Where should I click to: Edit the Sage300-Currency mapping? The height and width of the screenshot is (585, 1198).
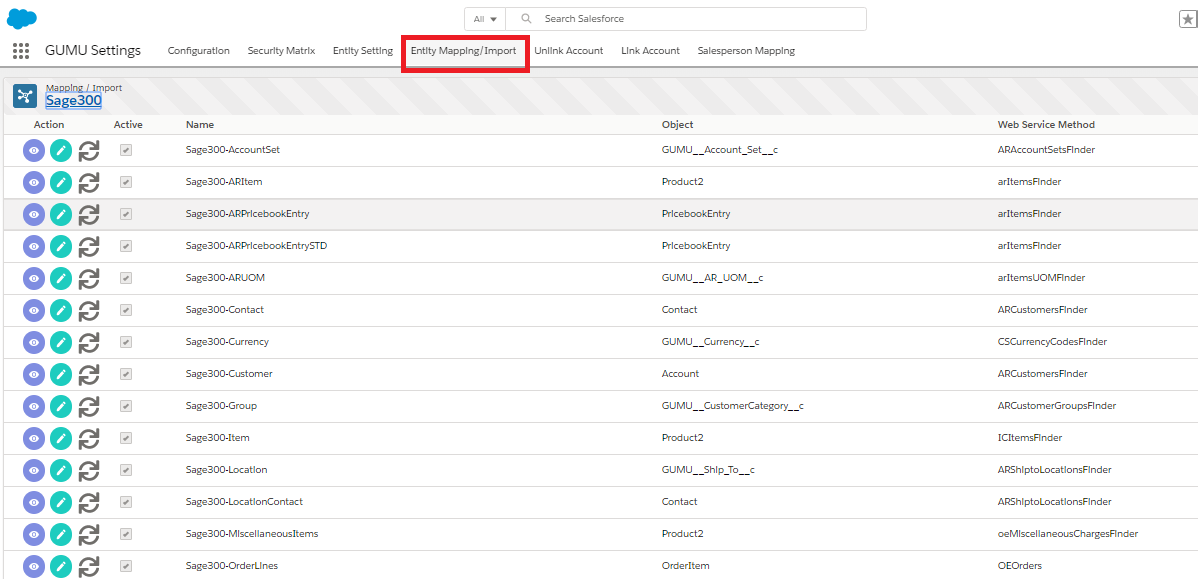click(x=61, y=342)
